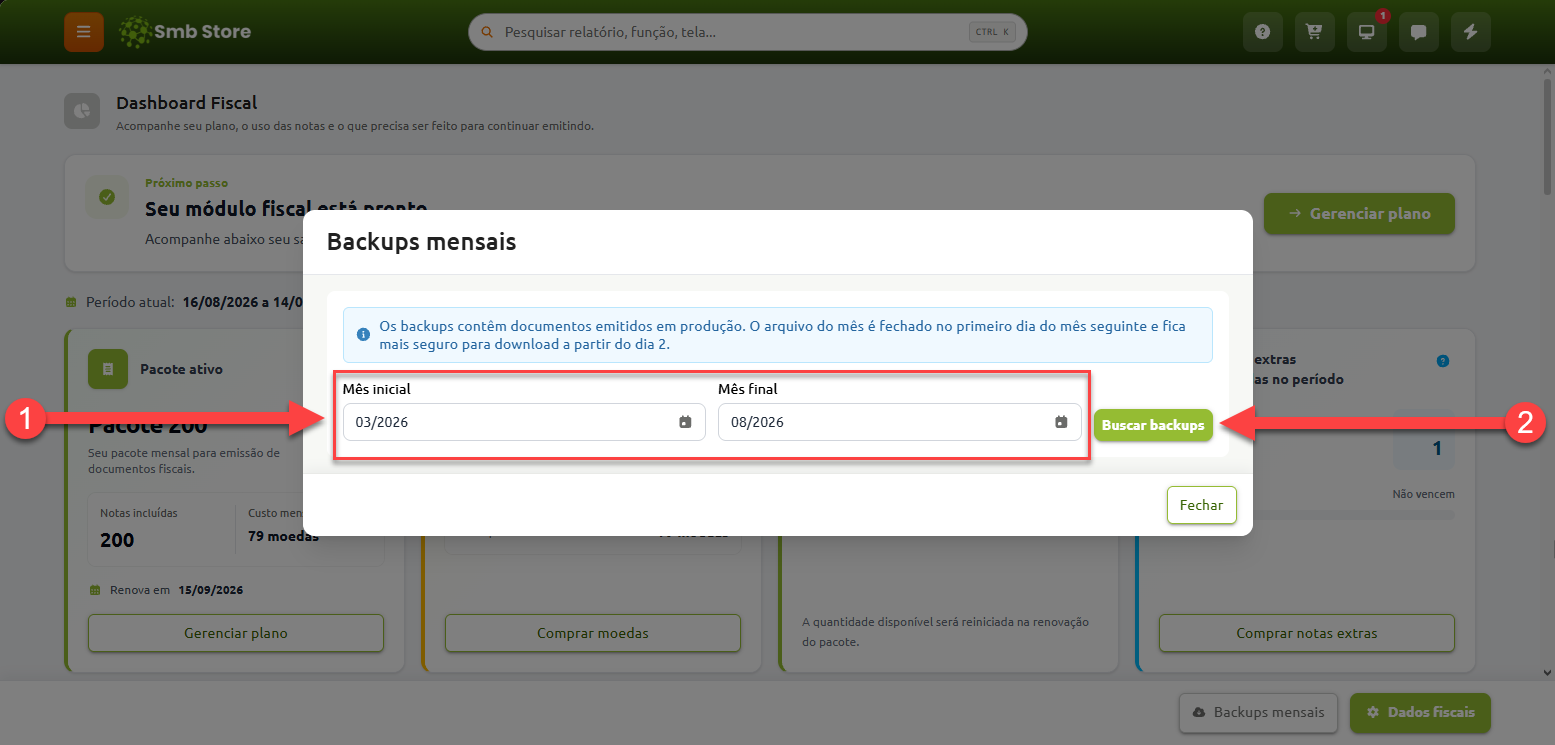Close the dialog with Fechar
Viewport: 1555px width, 745px height.
(1201, 505)
